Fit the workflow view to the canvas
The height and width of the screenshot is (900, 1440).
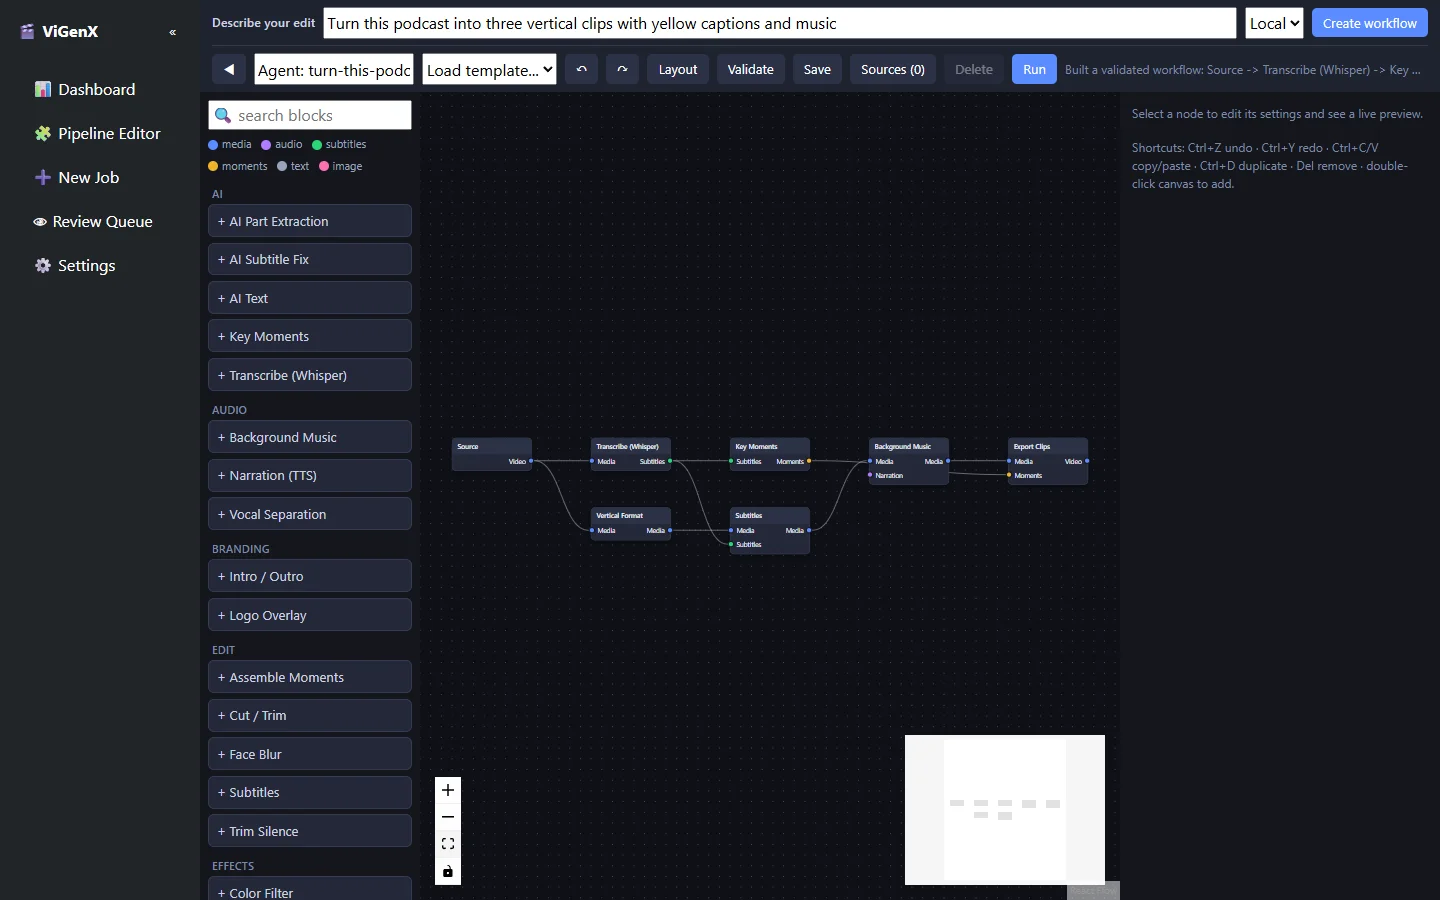(x=448, y=844)
